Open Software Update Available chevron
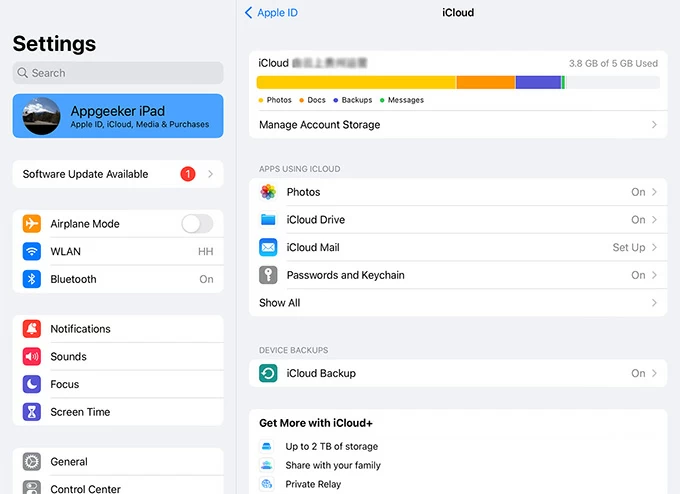Viewport: 680px width, 494px height. pos(210,174)
